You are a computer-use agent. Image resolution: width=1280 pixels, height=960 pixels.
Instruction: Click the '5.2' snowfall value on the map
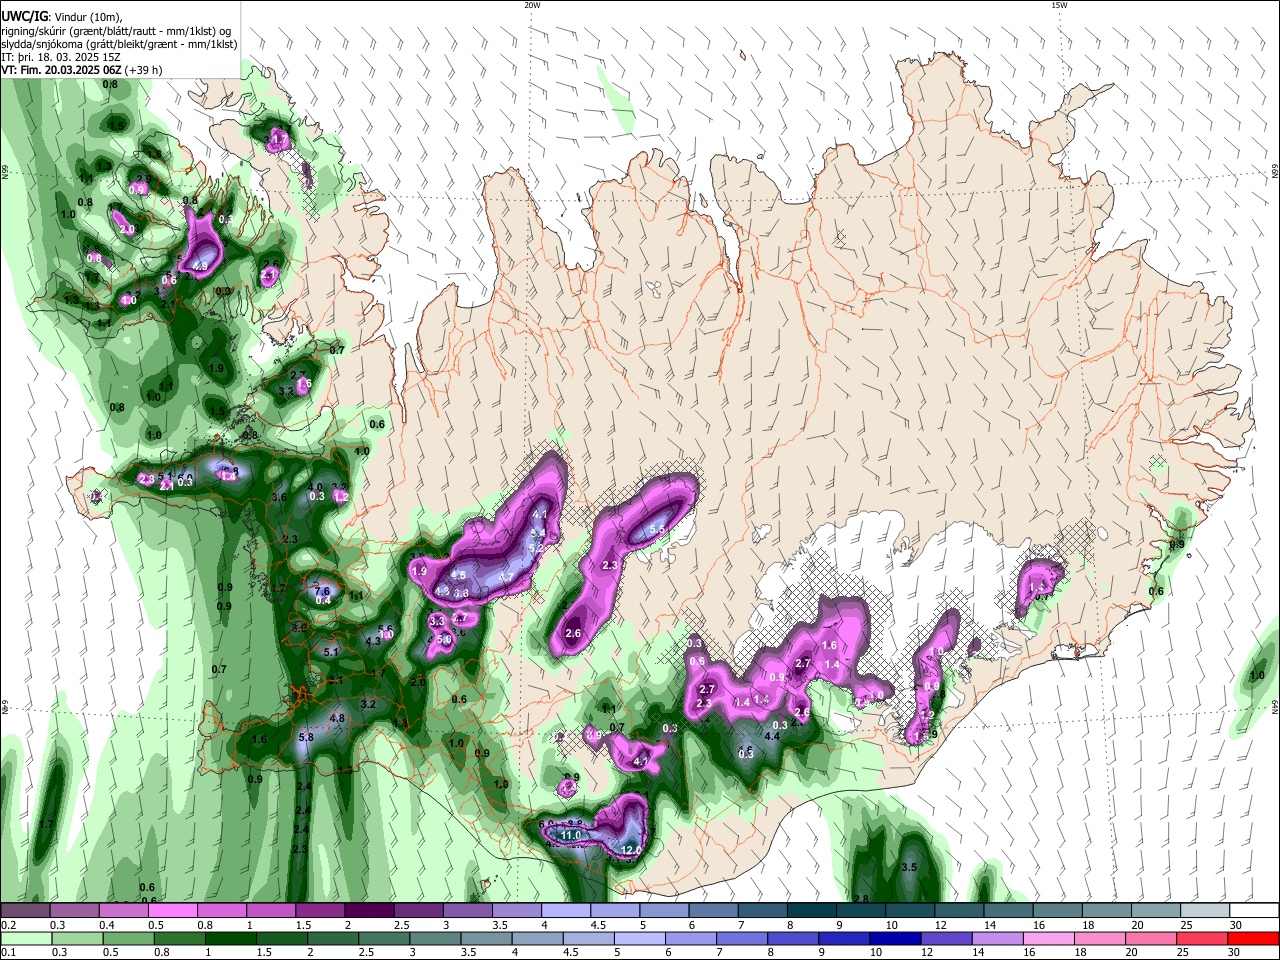pos(535,548)
